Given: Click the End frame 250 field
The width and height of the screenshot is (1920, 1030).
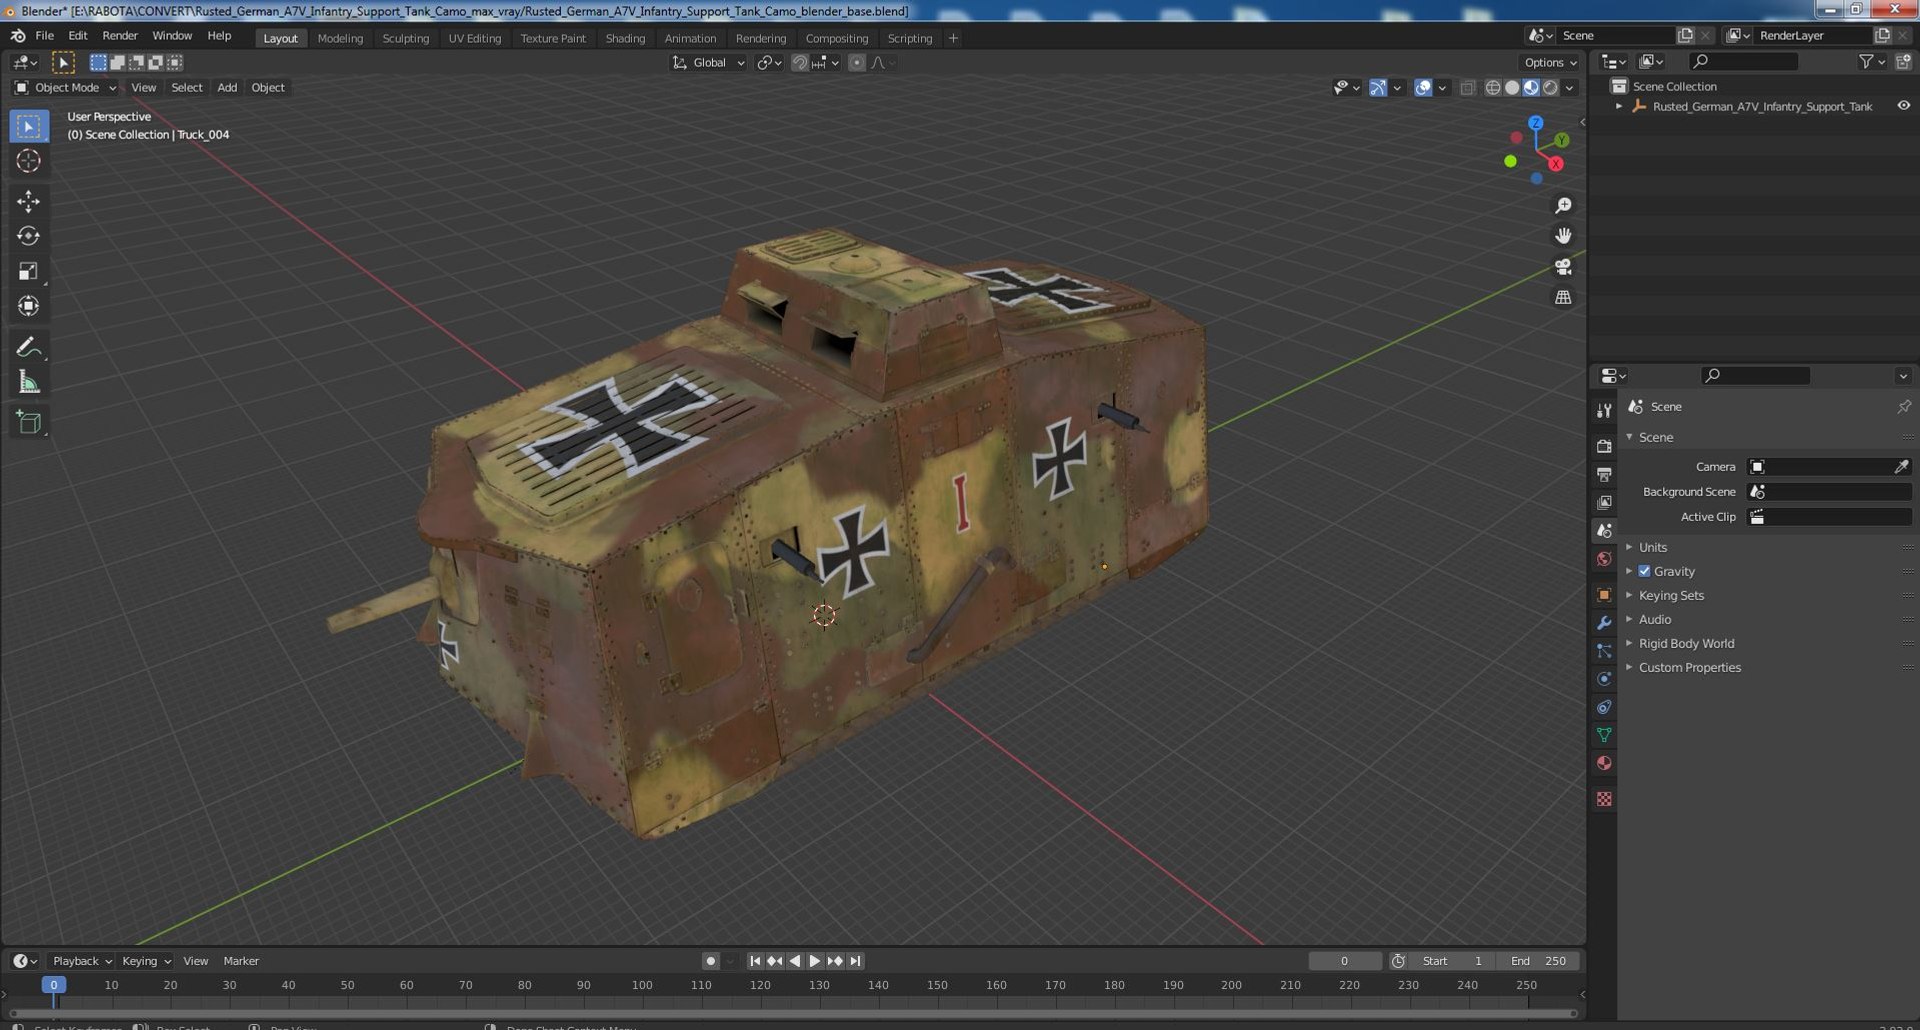Looking at the screenshot, I should pos(1539,961).
